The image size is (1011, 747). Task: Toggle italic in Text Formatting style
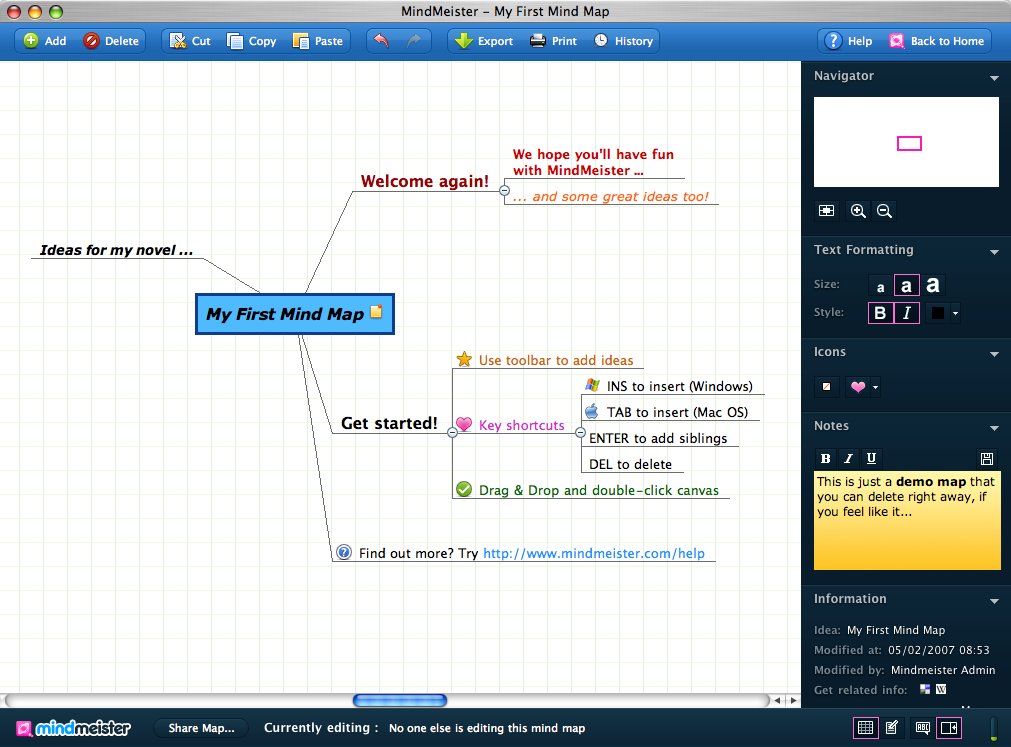pos(907,313)
